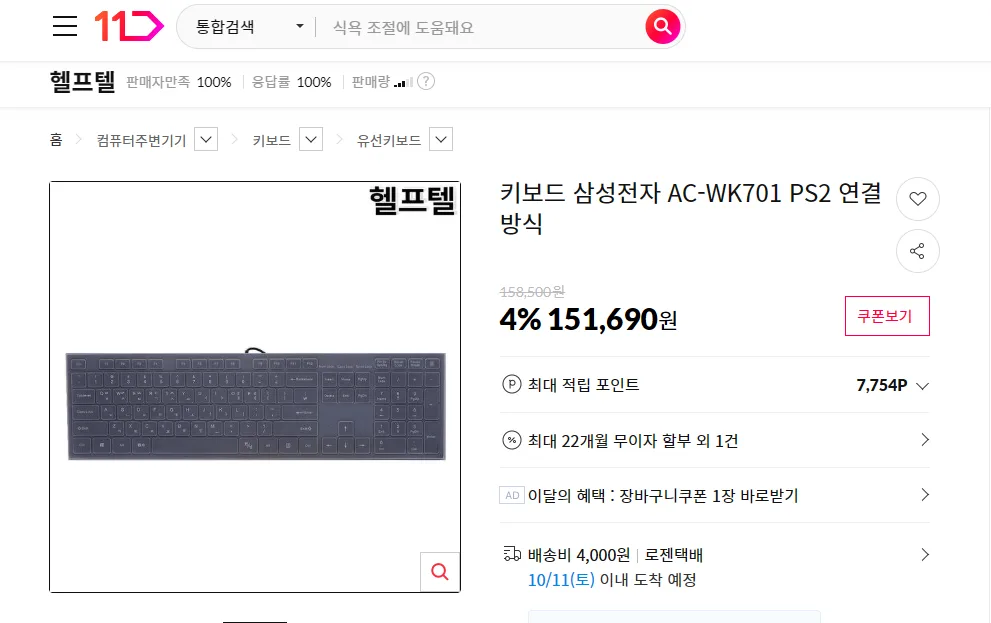This screenshot has height=623, width=991.
Task: Open the hamburger menu icon
Action: pos(64,27)
